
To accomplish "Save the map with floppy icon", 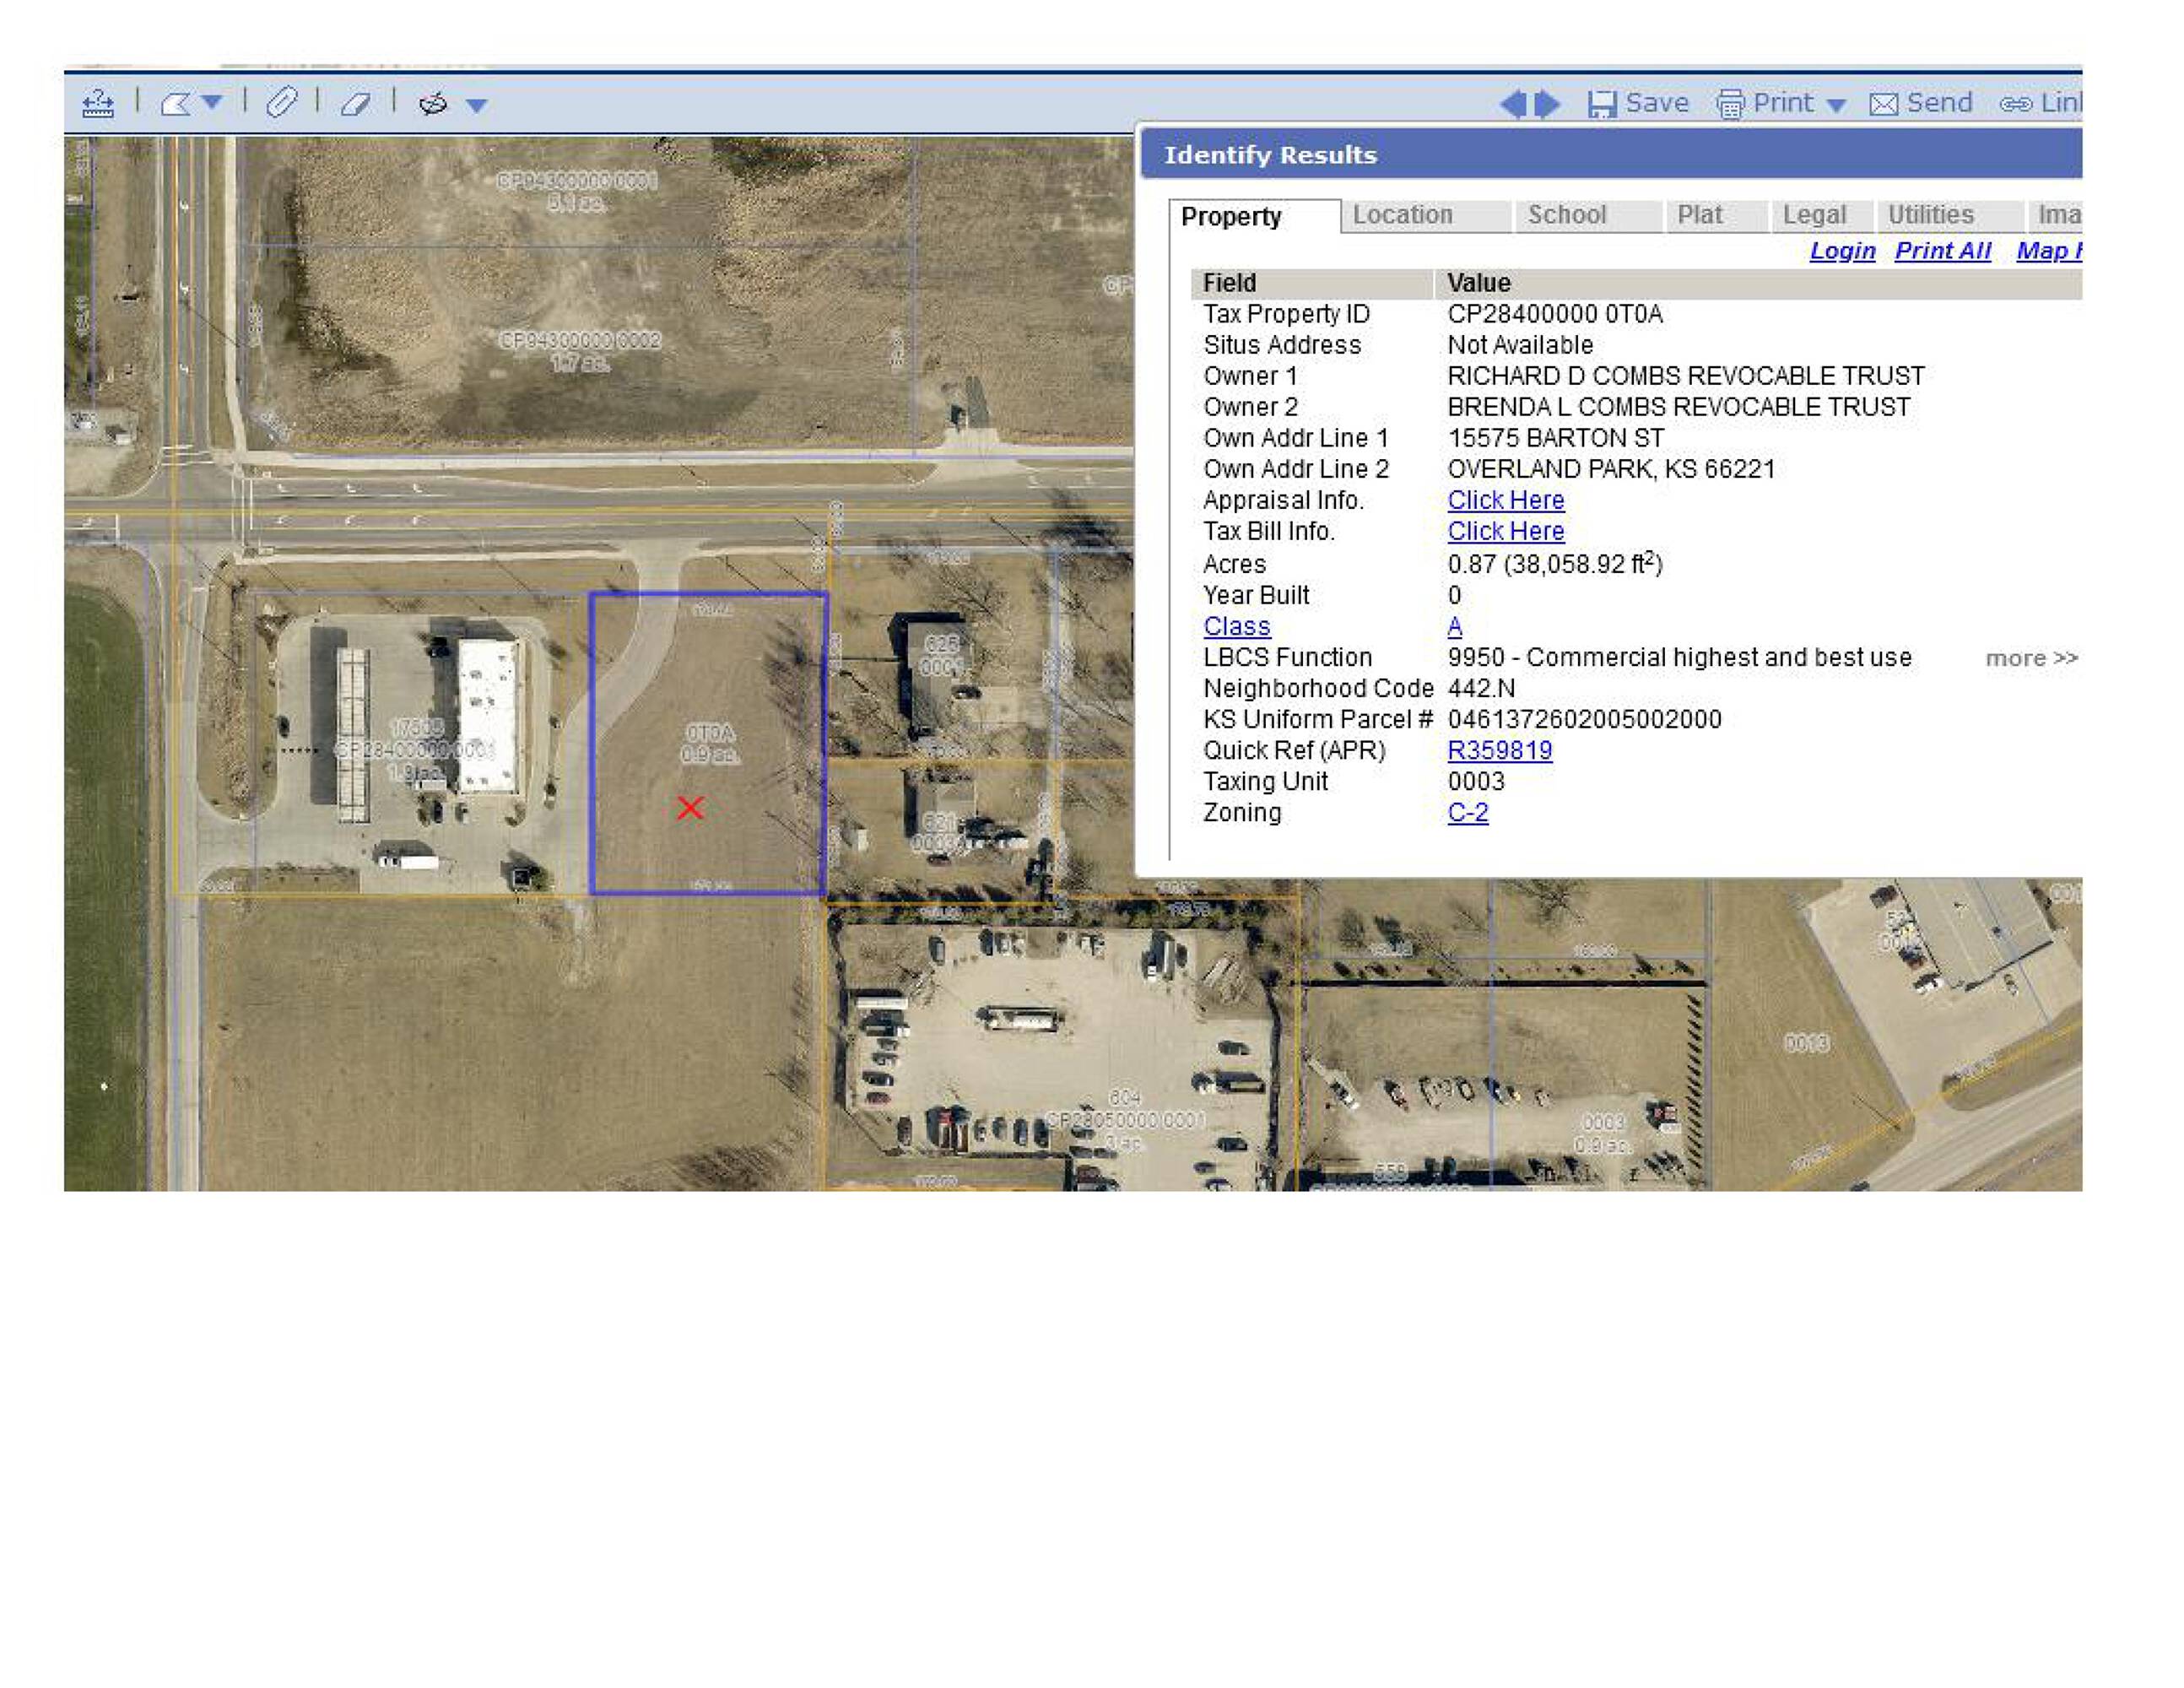I will click(x=1602, y=104).
